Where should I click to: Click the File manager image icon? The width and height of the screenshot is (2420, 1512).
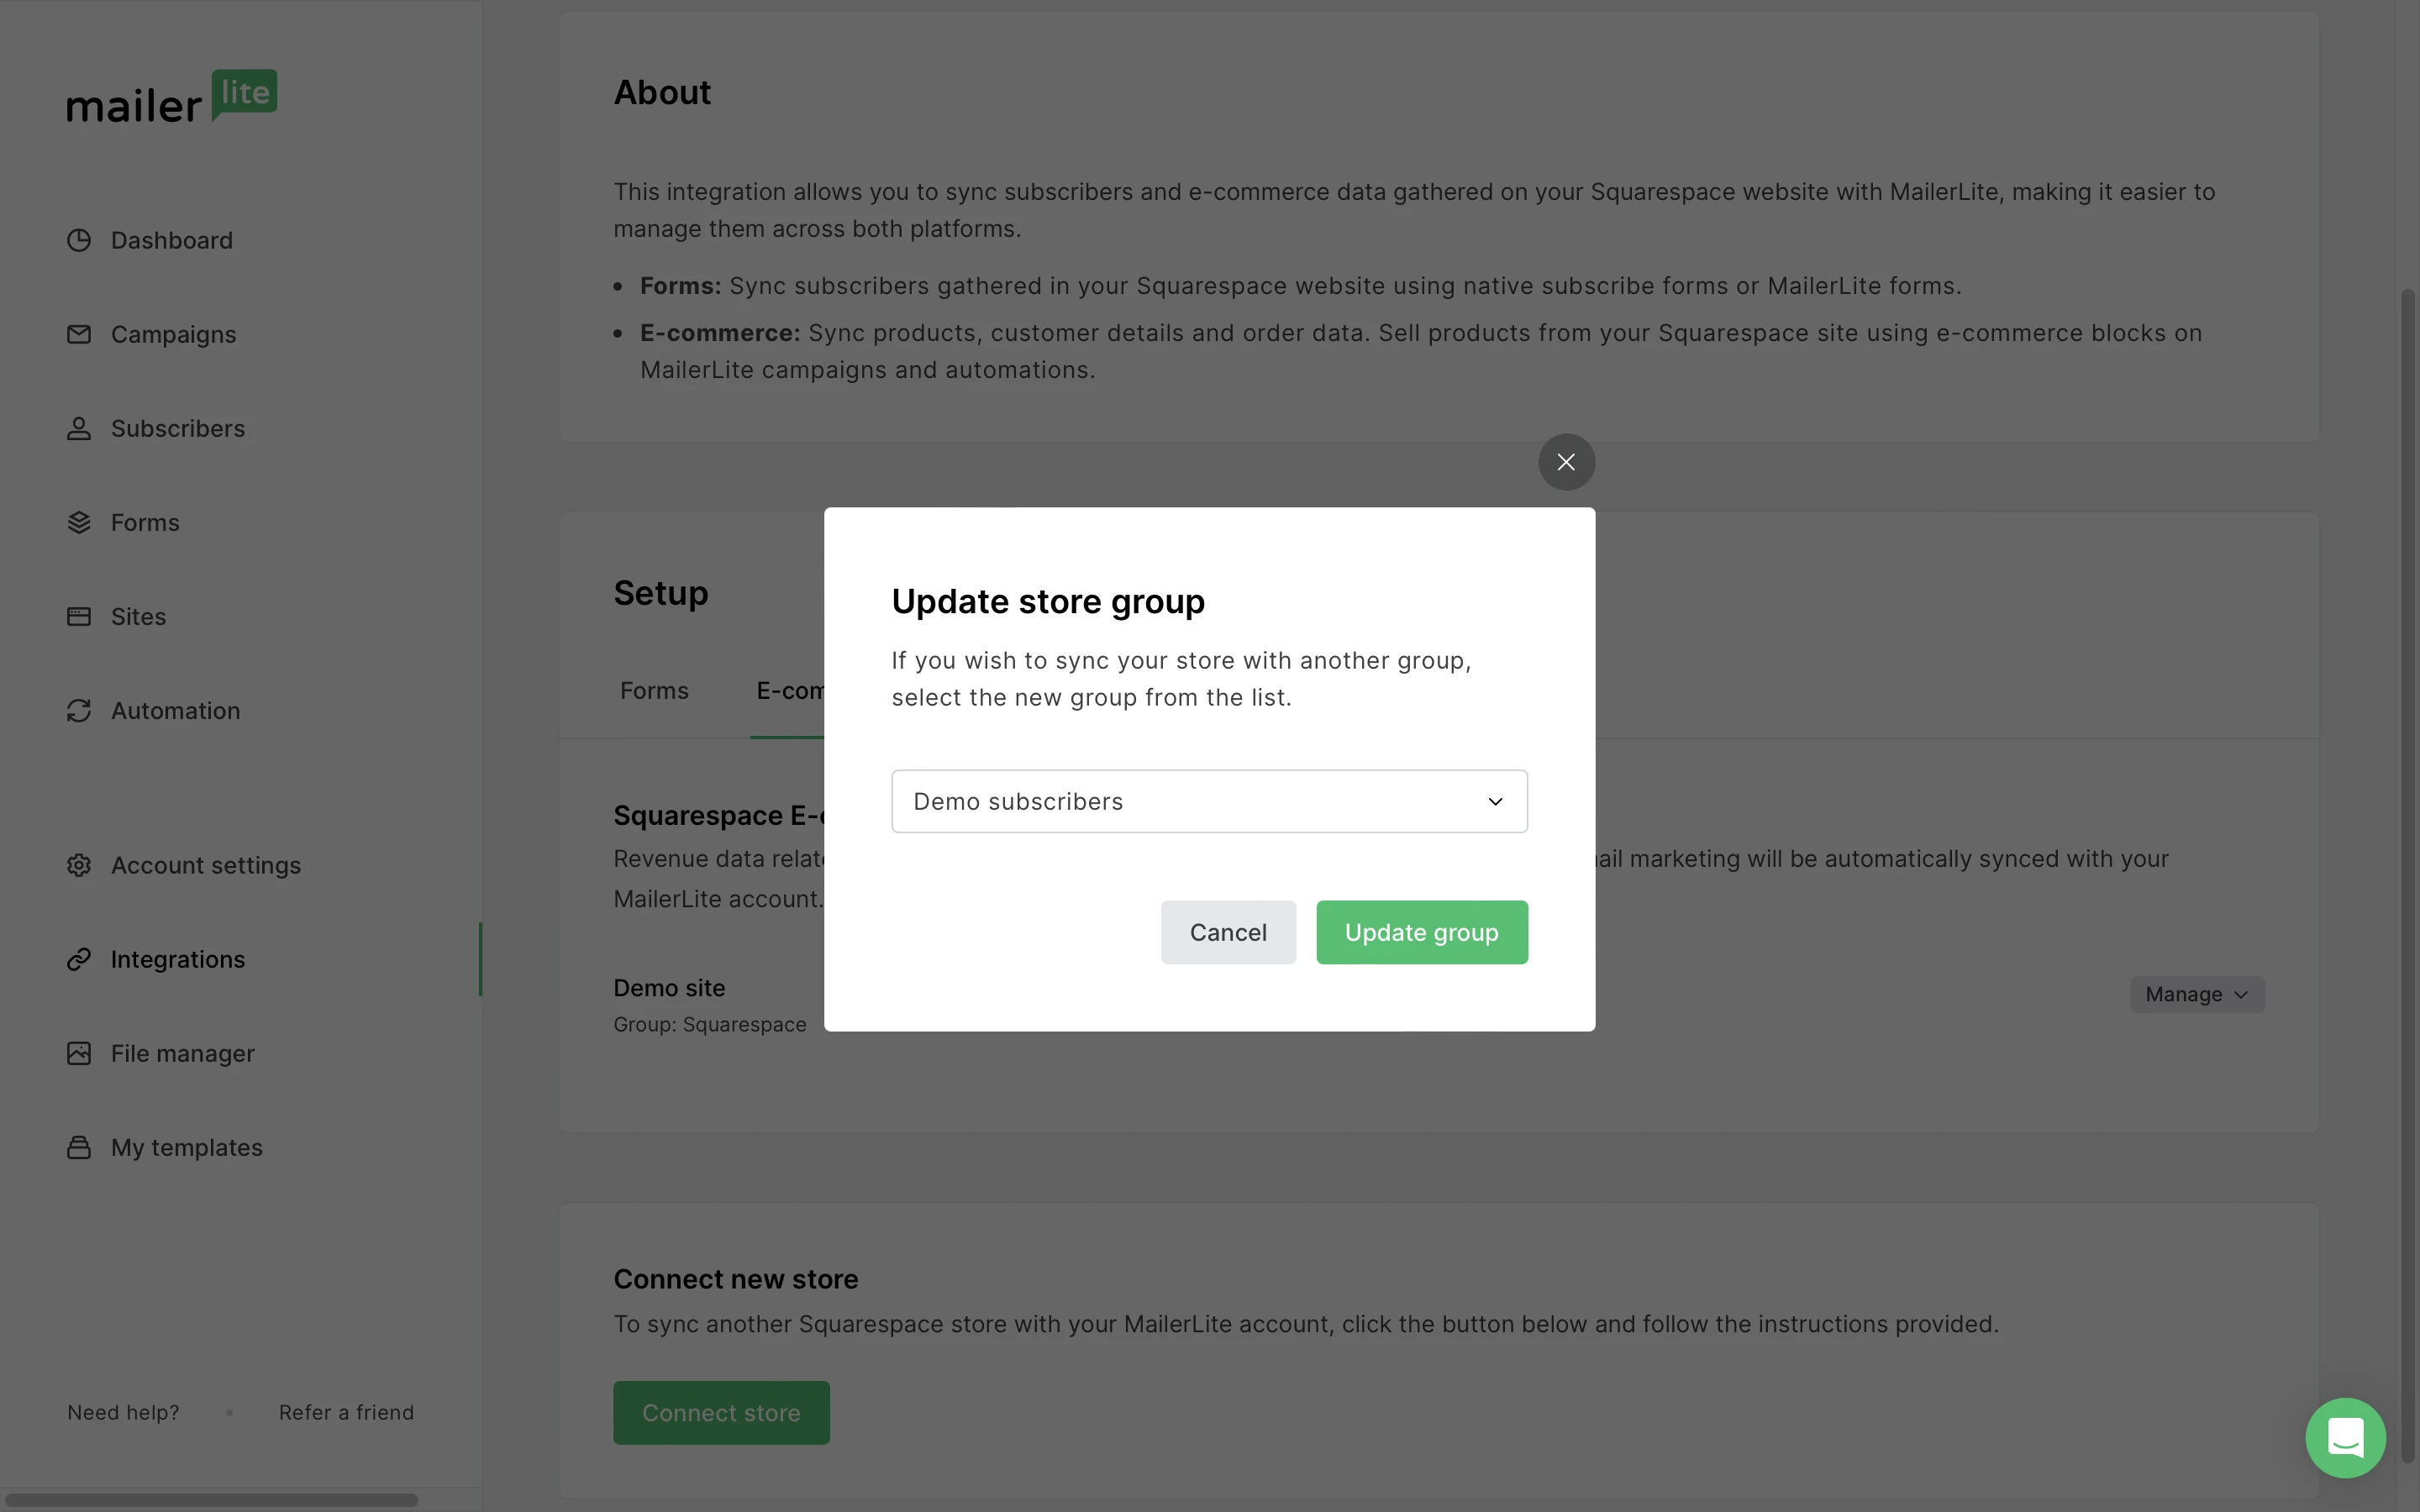click(x=79, y=1053)
